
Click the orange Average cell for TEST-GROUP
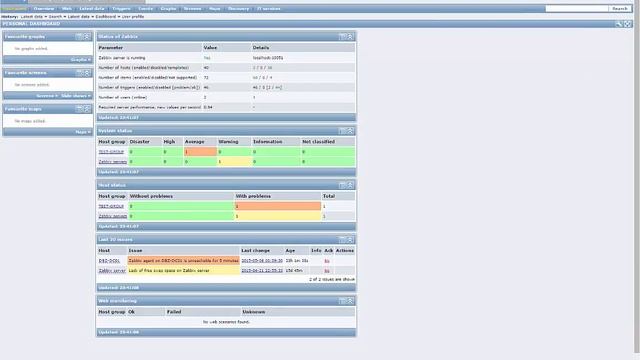point(200,152)
